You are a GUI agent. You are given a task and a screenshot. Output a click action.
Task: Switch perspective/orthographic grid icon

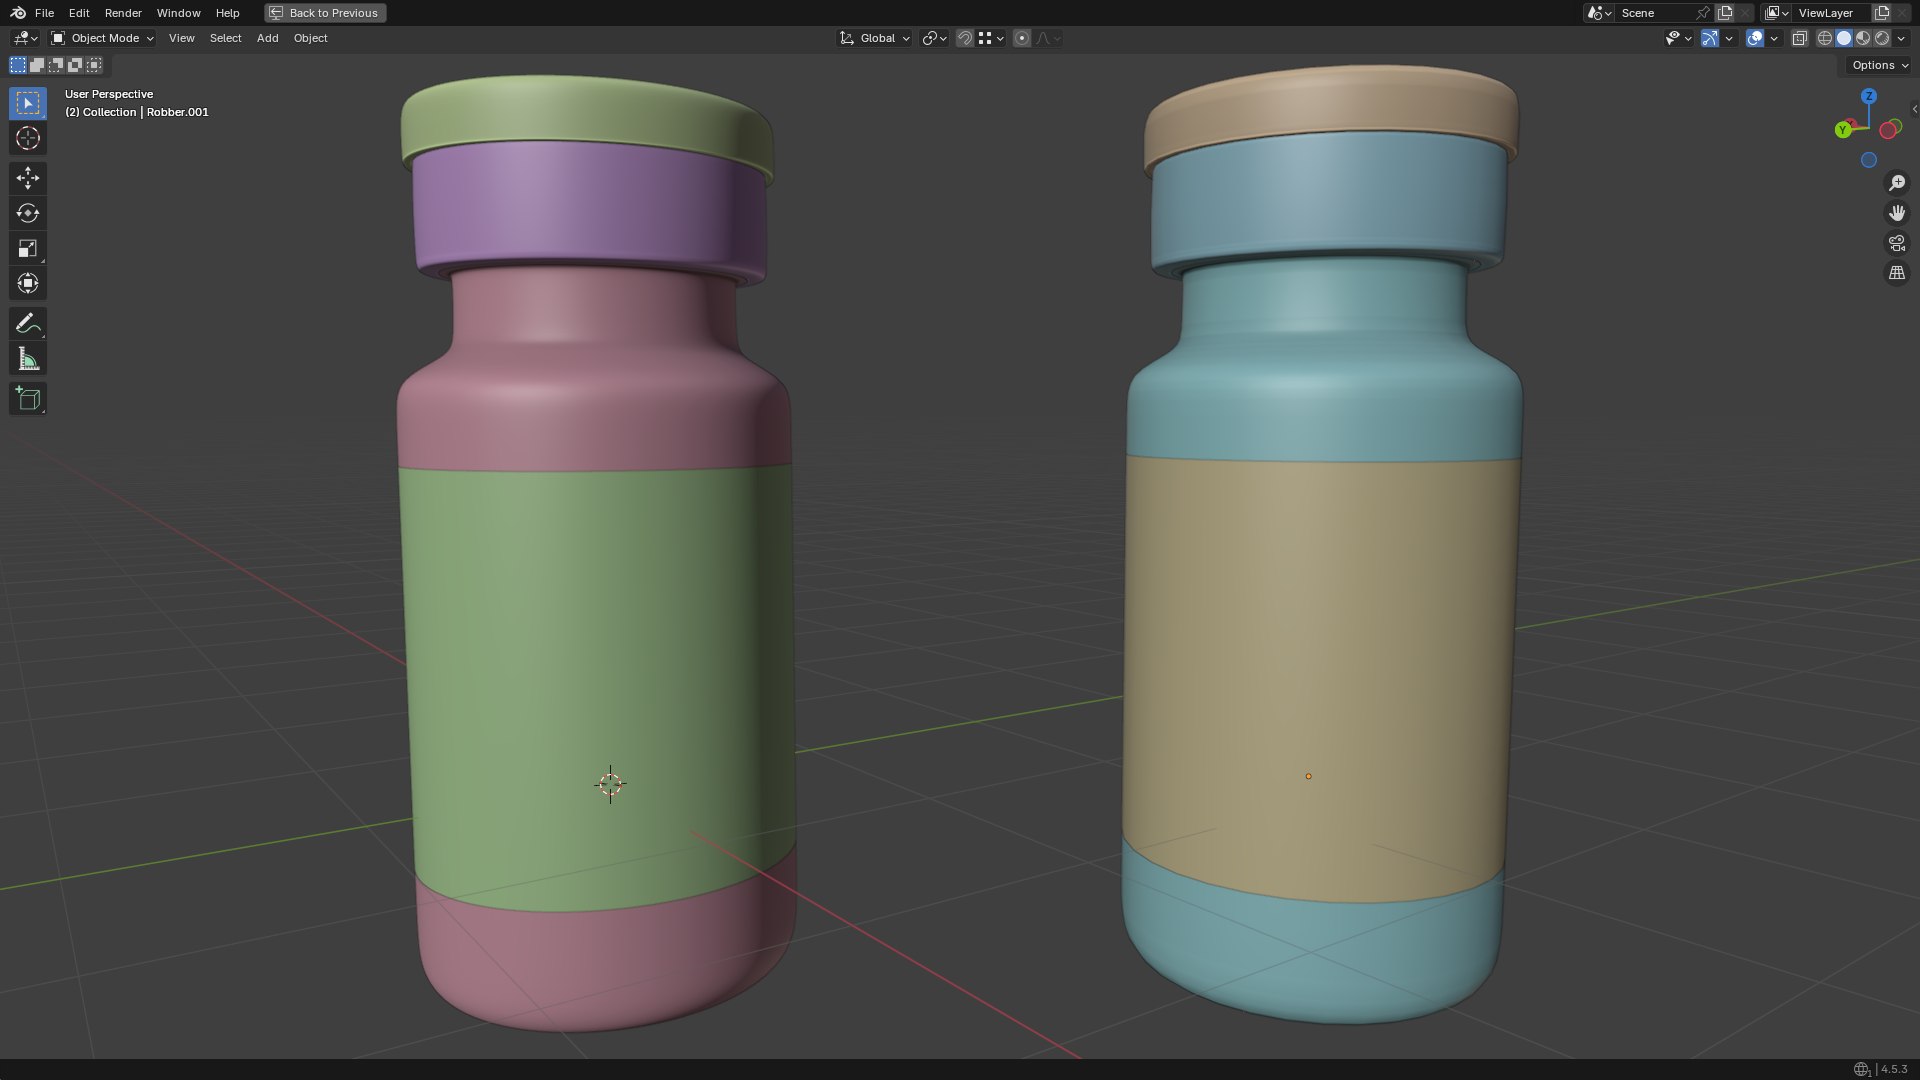(x=1897, y=273)
